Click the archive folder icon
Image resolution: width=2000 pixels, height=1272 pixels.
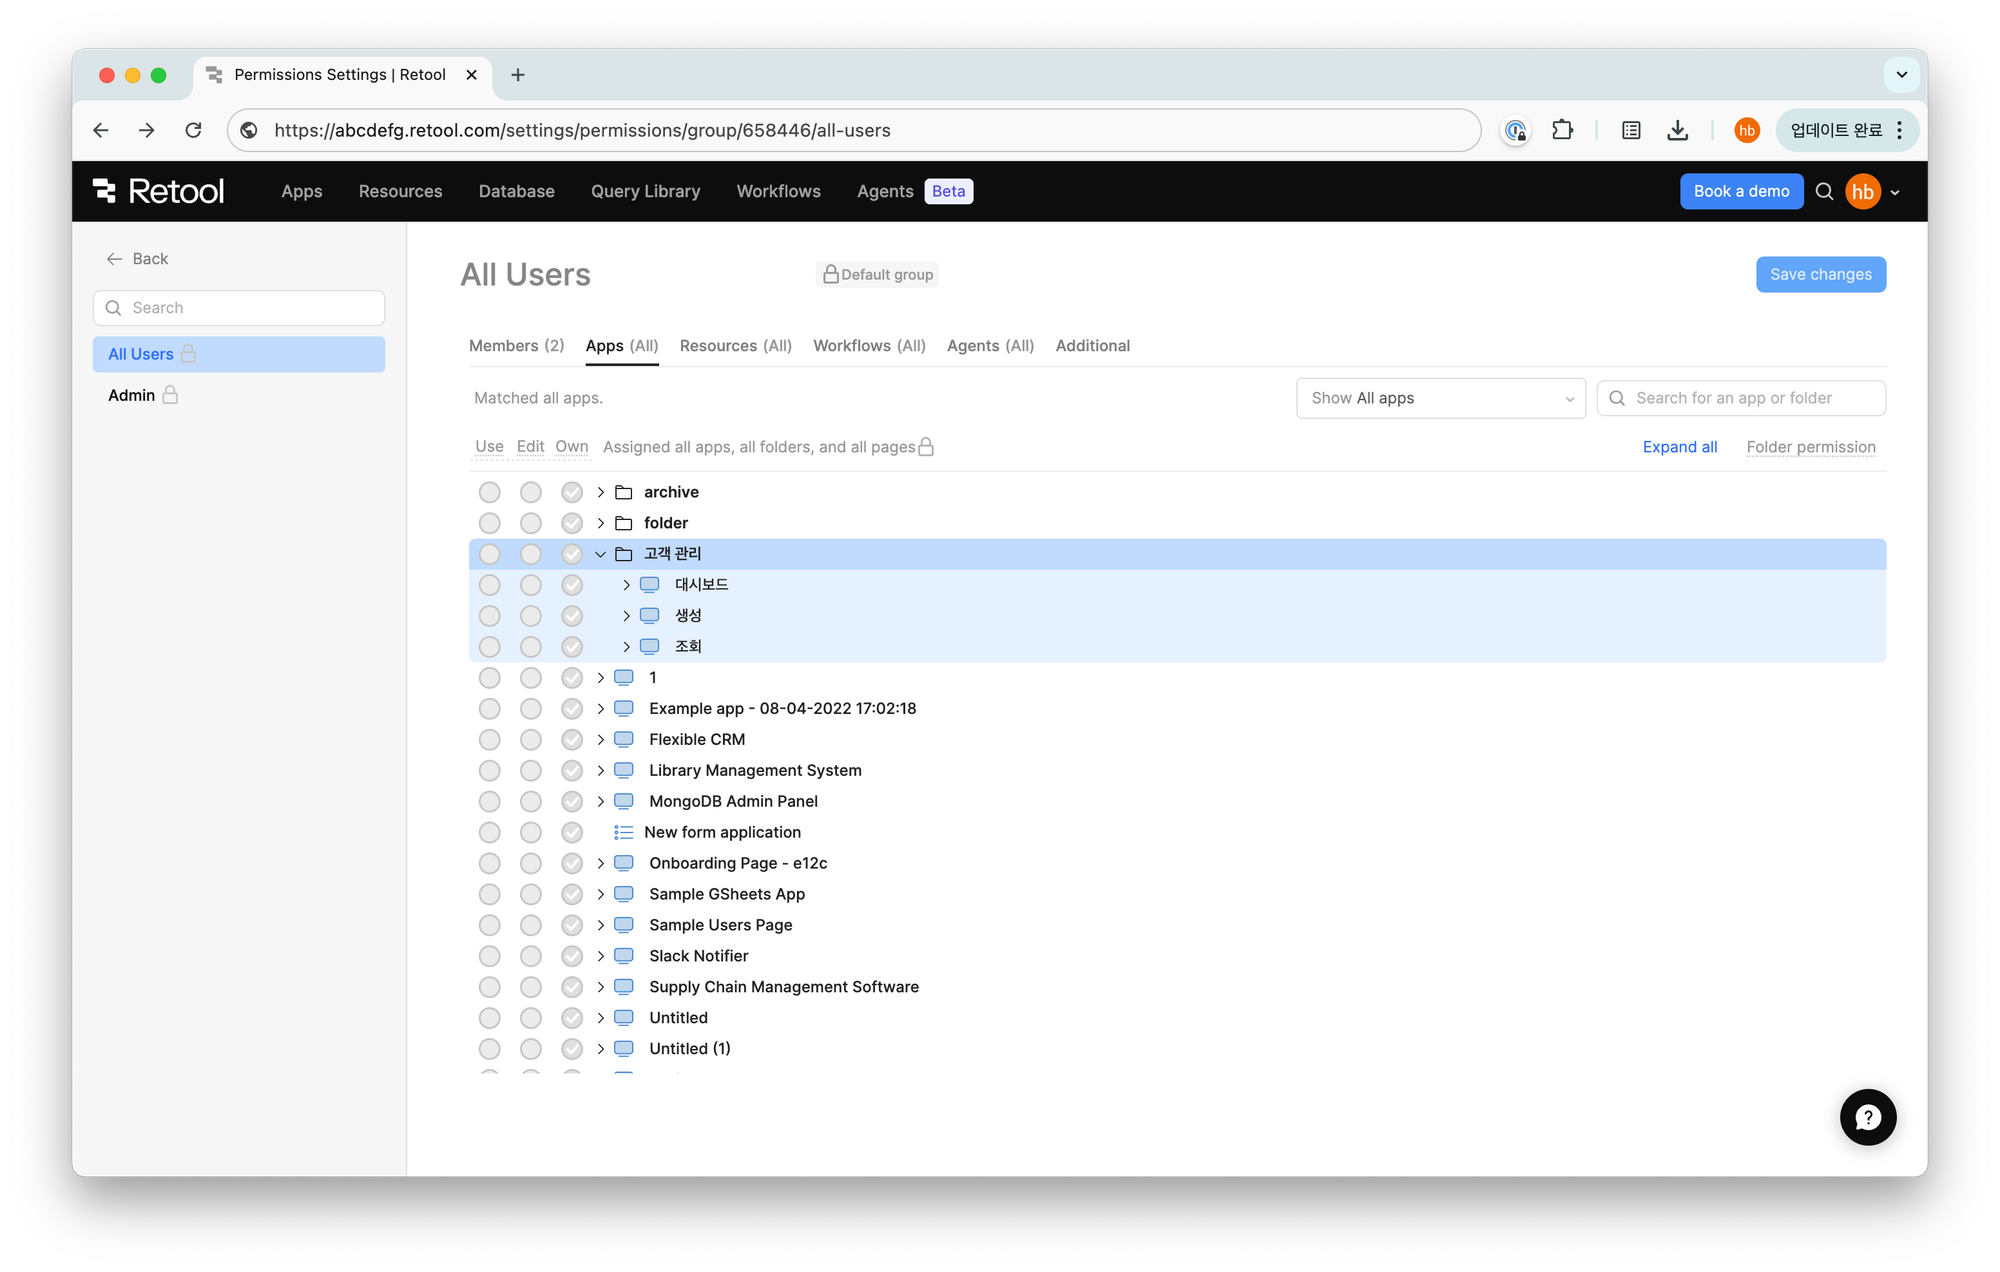(x=624, y=492)
